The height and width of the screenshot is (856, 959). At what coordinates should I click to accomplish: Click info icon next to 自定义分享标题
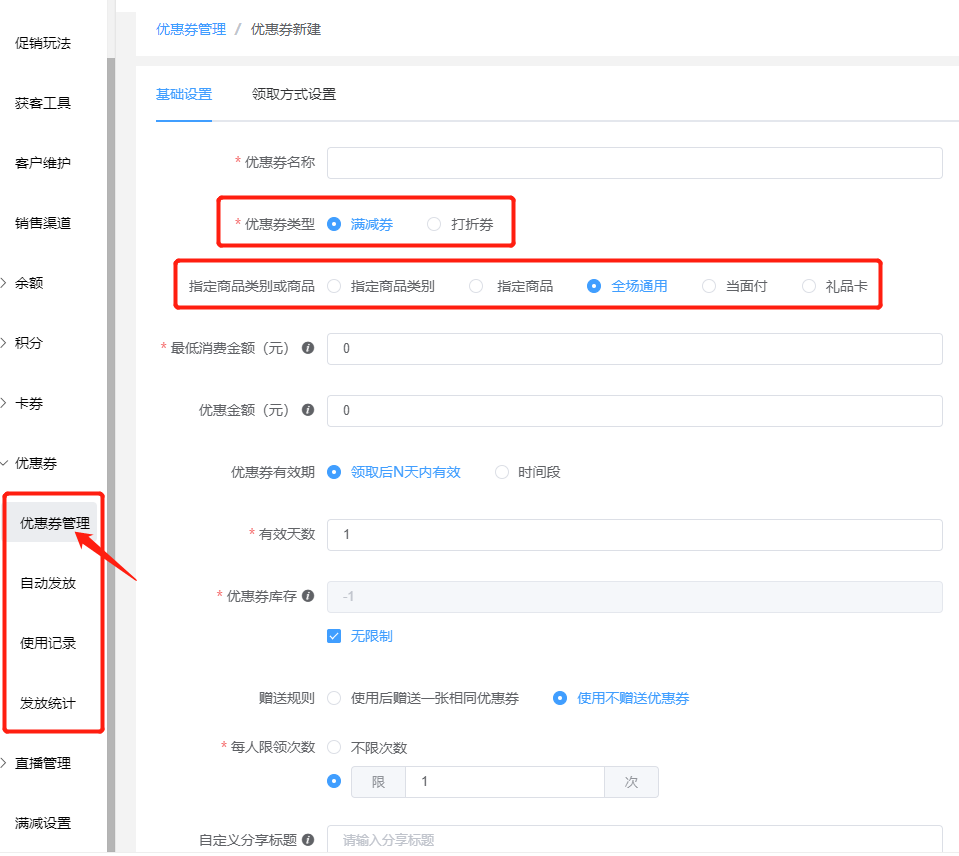[308, 840]
